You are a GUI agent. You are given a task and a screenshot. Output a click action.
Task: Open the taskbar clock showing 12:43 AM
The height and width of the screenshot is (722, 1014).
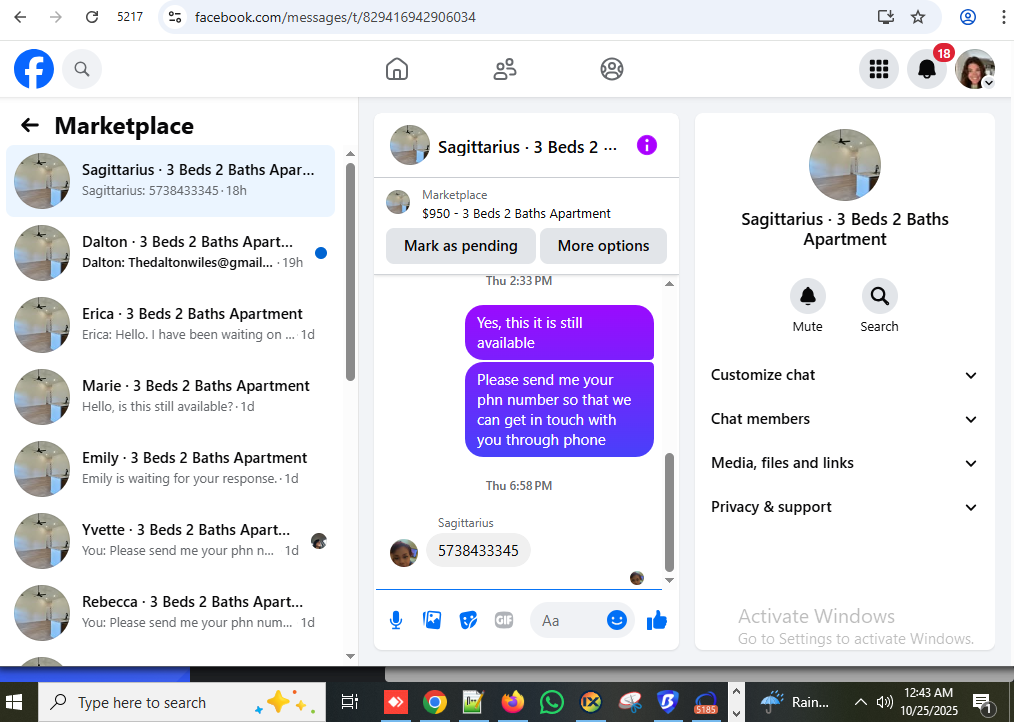[x=929, y=702]
